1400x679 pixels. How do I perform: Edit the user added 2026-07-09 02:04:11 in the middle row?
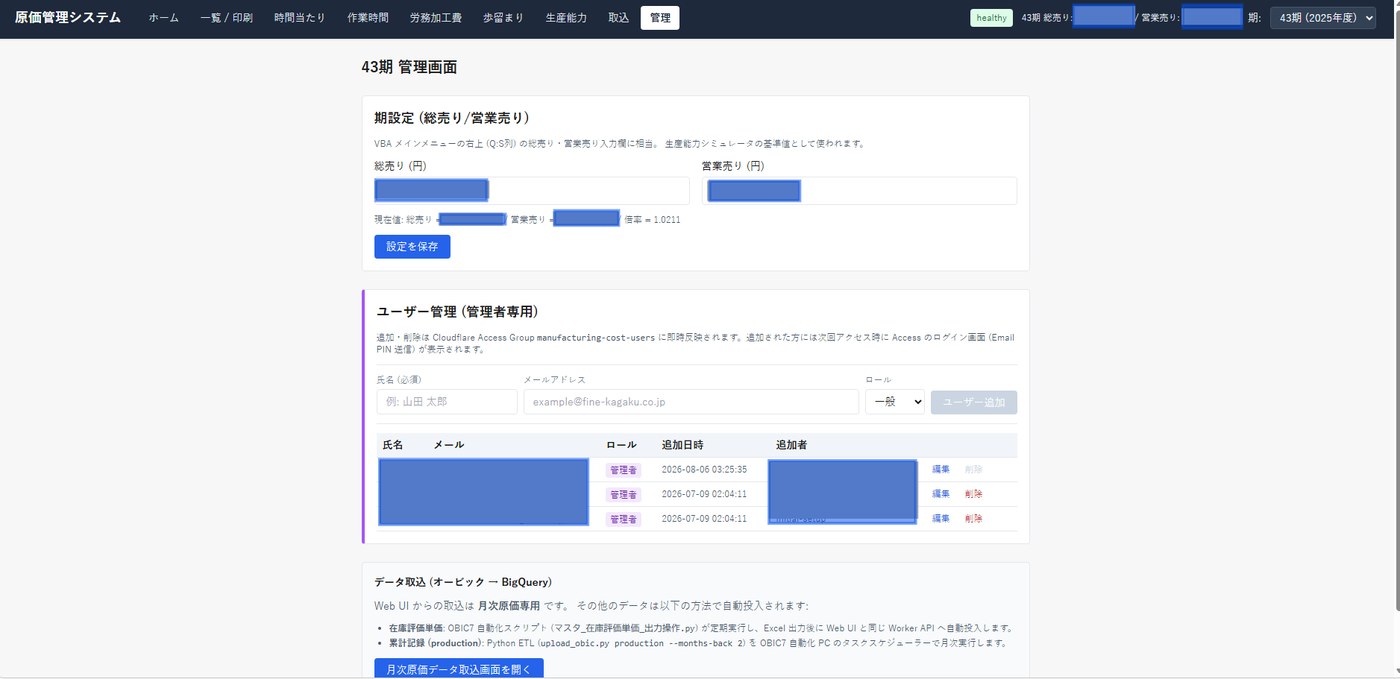point(941,494)
